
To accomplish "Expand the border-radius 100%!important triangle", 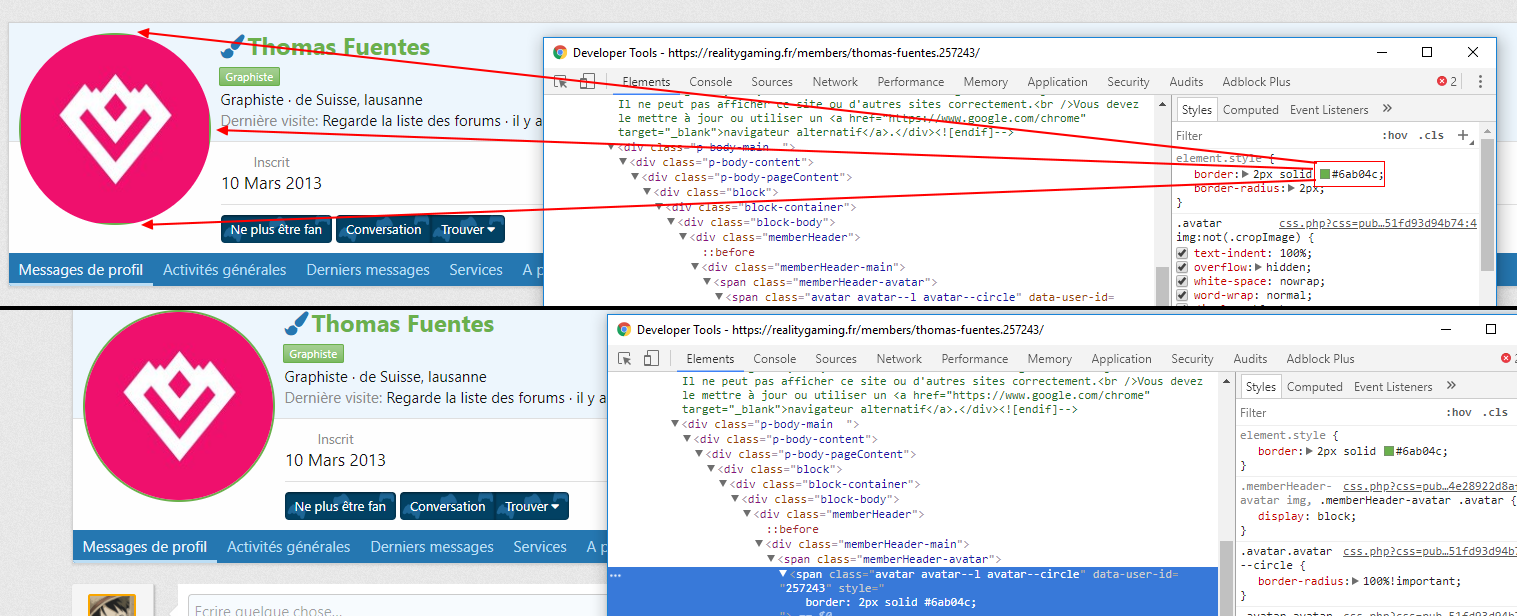I will pos(1355,581).
